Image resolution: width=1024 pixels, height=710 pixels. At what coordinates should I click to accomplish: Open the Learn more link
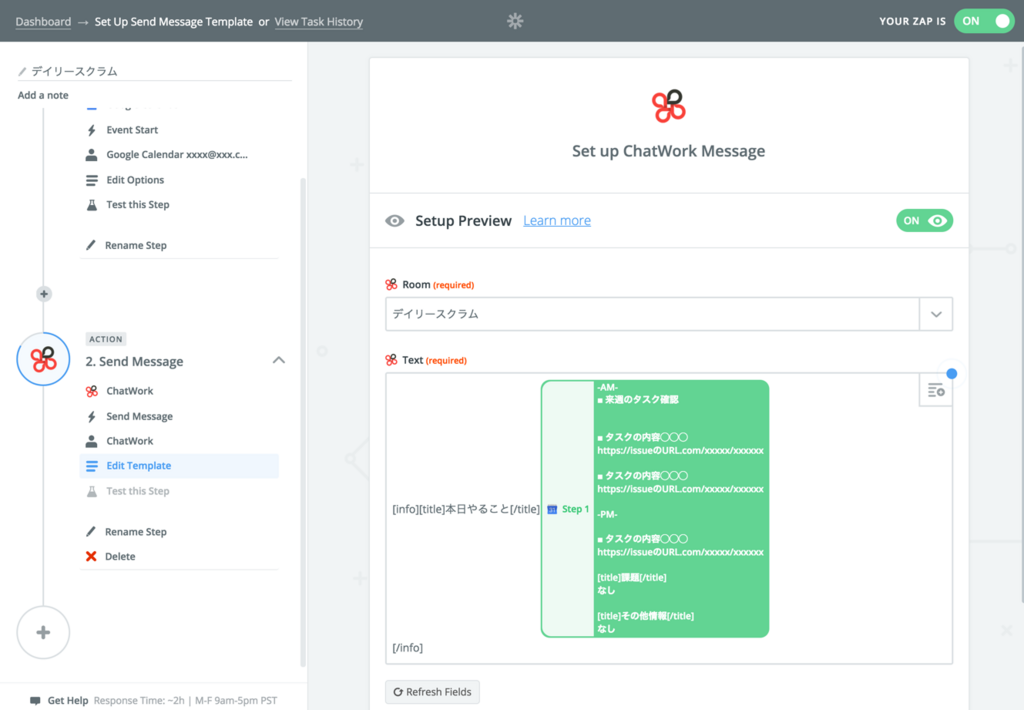(x=557, y=221)
